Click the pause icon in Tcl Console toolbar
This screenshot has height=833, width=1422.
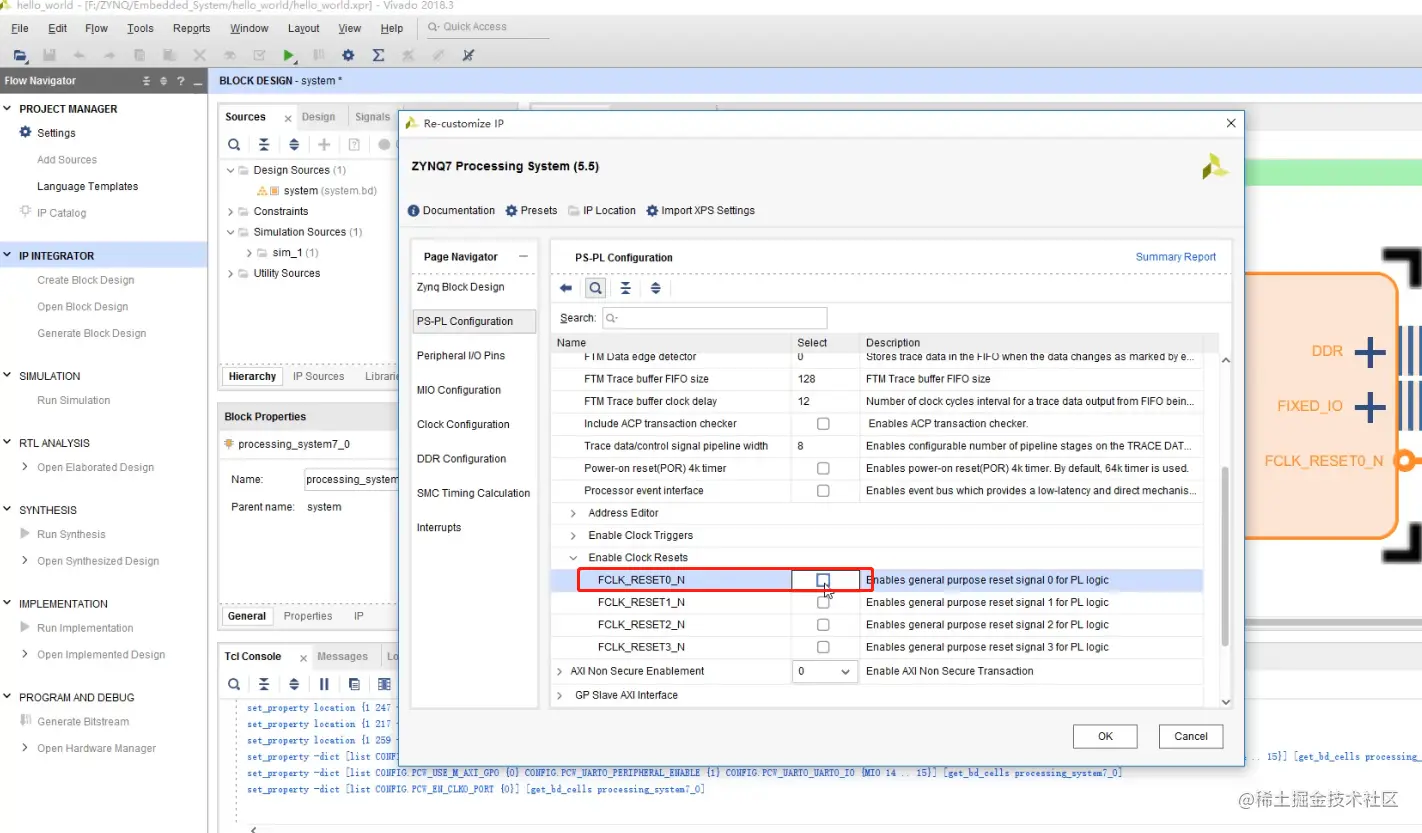(324, 684)
